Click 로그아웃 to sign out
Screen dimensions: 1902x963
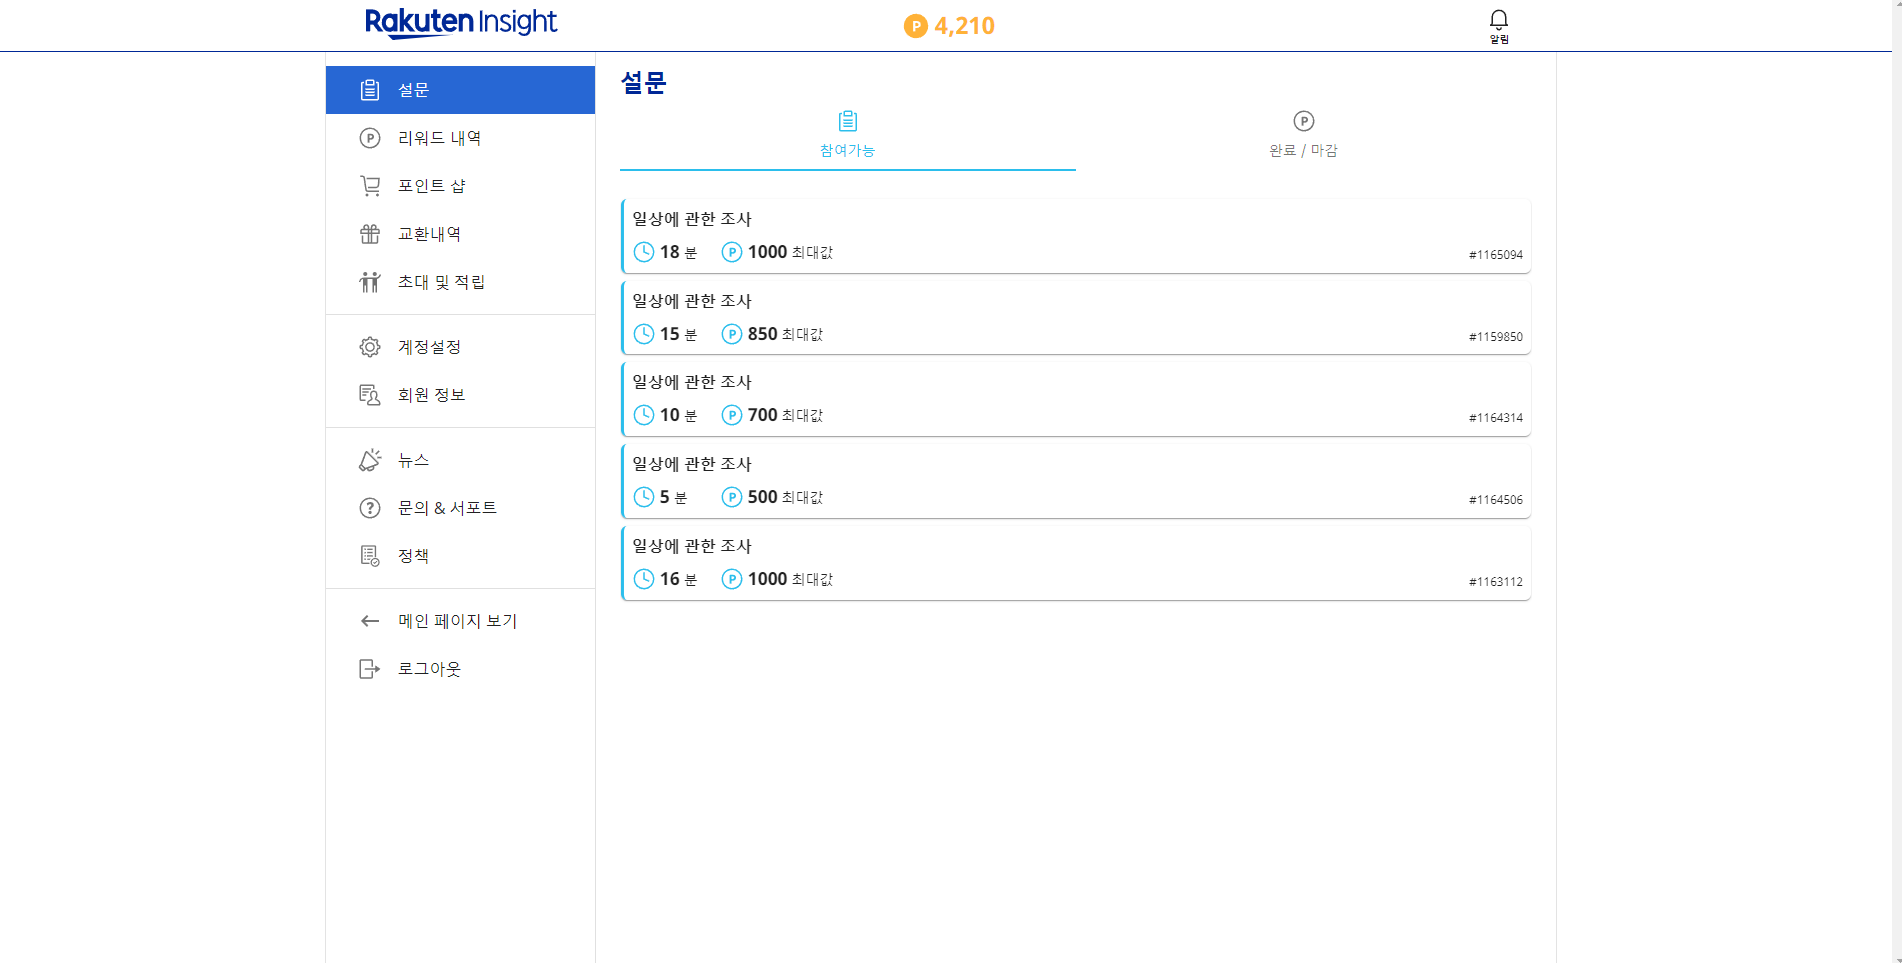[x=460, y=669]
